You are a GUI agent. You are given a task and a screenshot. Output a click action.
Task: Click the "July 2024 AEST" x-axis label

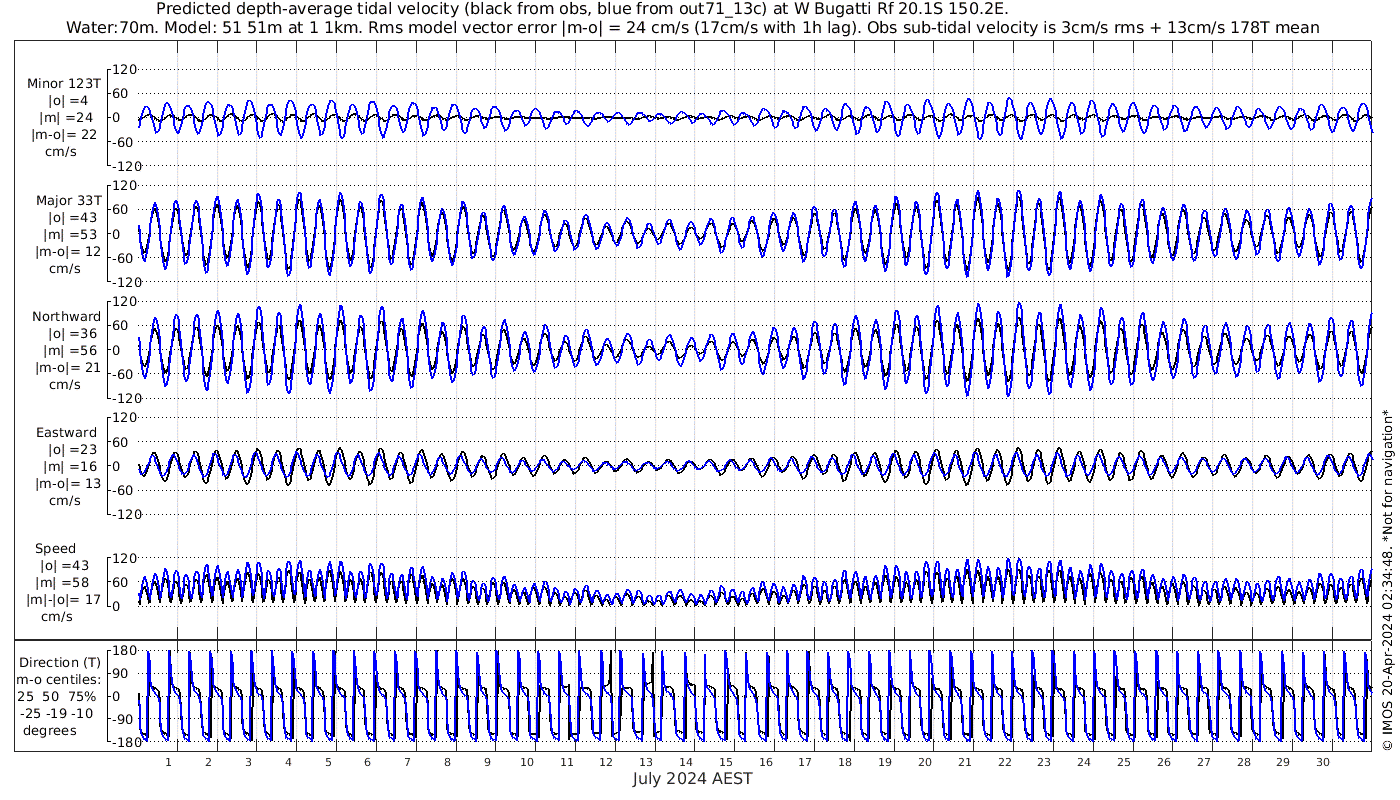[x=692, y=778]
